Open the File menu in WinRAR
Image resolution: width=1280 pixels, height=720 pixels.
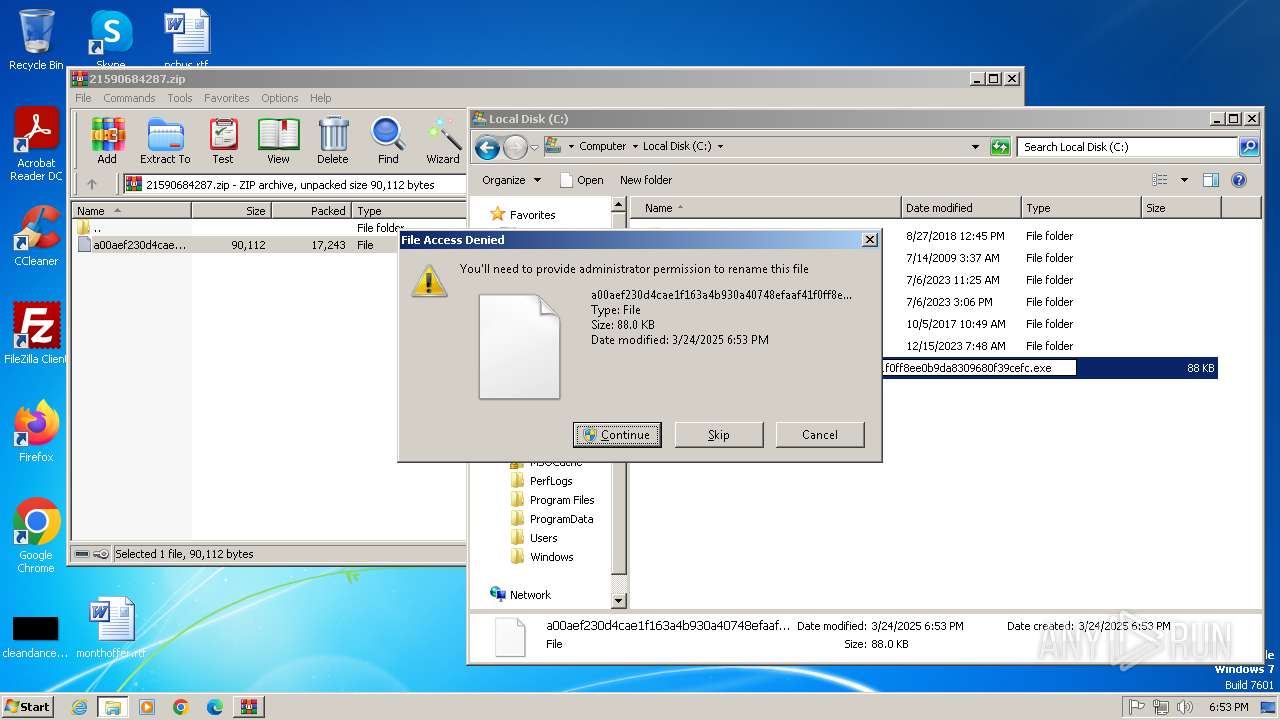[83, 98]
